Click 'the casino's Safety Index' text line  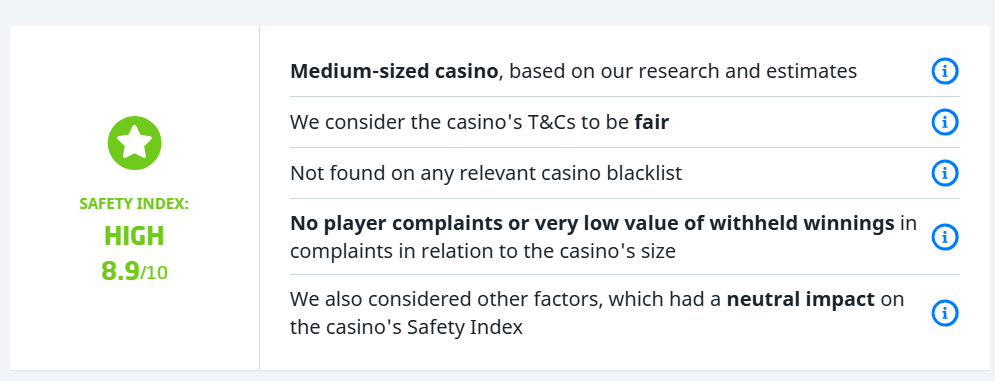[x=406, y=328]
